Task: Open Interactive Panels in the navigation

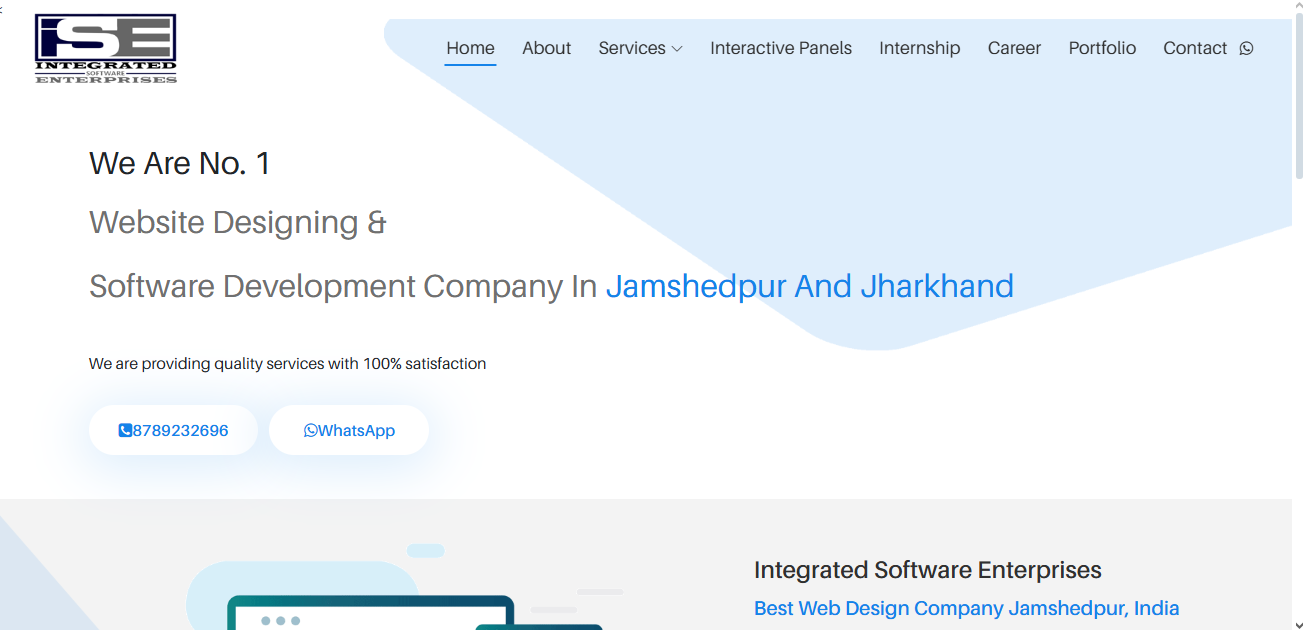Action: click(x=781, y=48)
